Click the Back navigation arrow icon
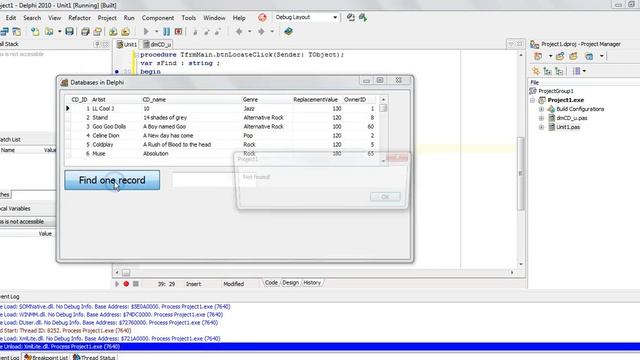Image resolution: width=640 pixels, height=360 pixels. 239,31
